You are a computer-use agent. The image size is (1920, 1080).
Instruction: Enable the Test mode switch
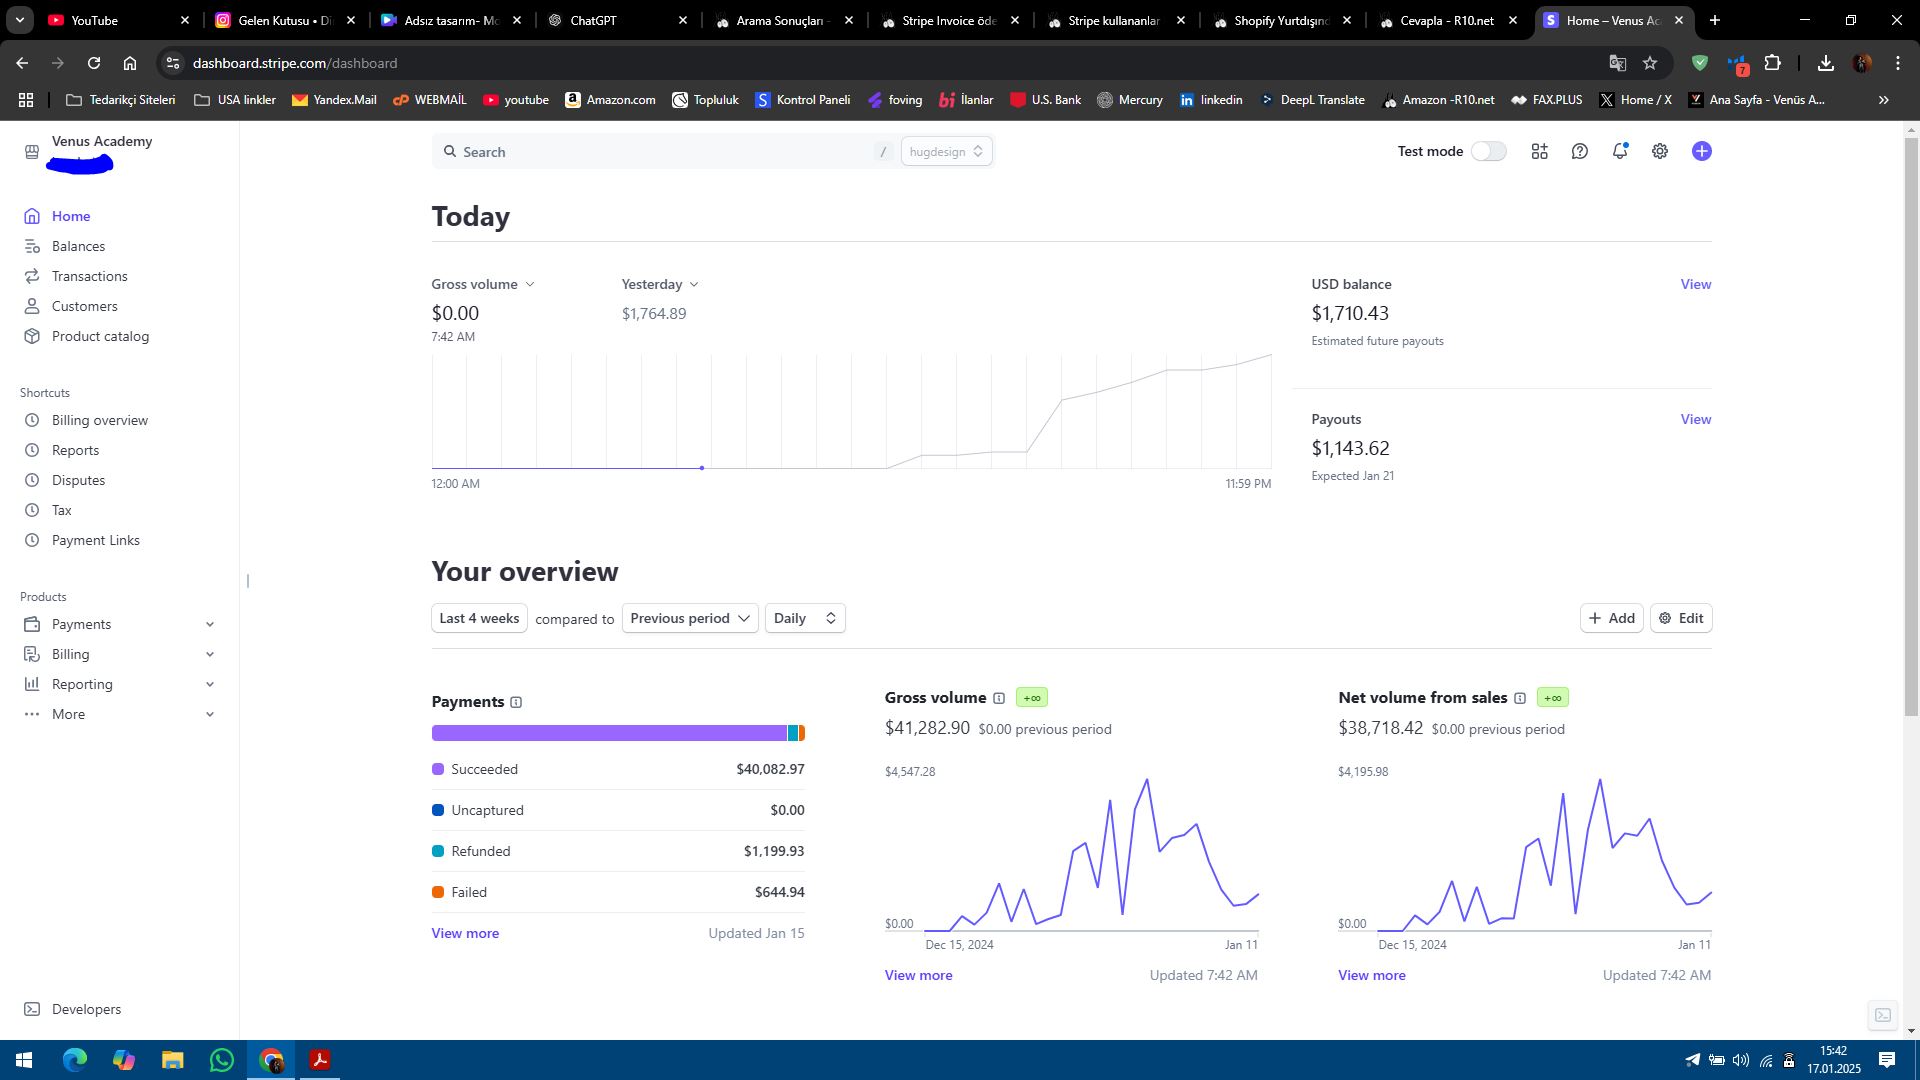click(1488, 151)
